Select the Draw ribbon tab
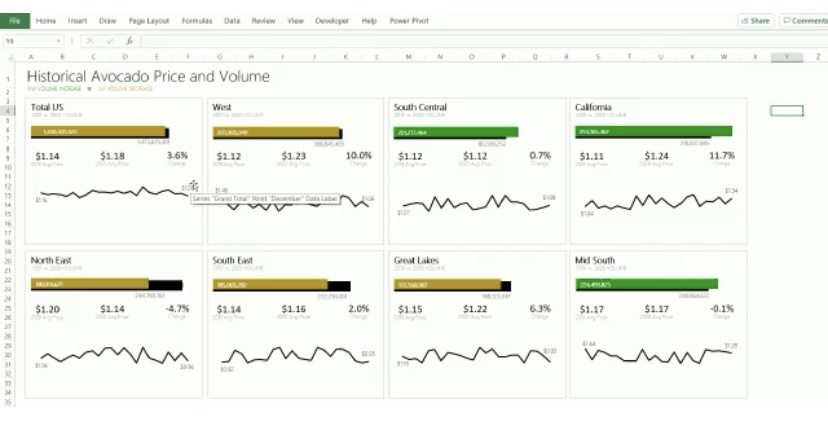 click(x=108, y=21)
